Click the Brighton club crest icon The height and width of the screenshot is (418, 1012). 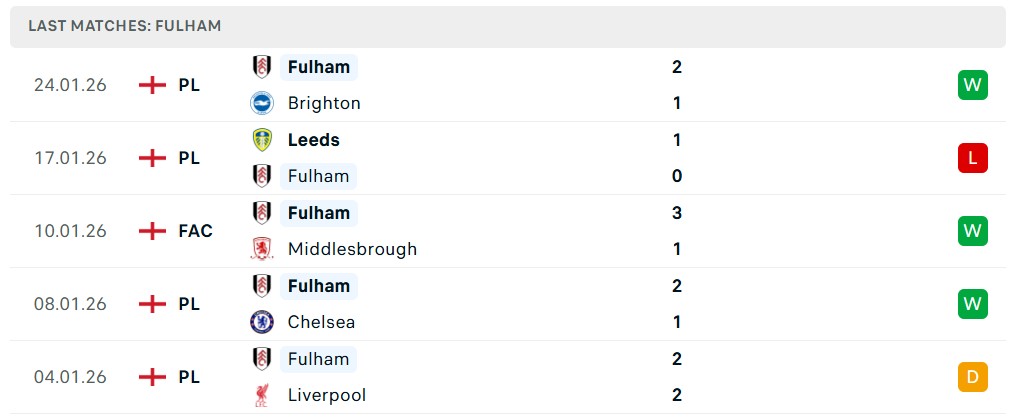pos(262,103)
